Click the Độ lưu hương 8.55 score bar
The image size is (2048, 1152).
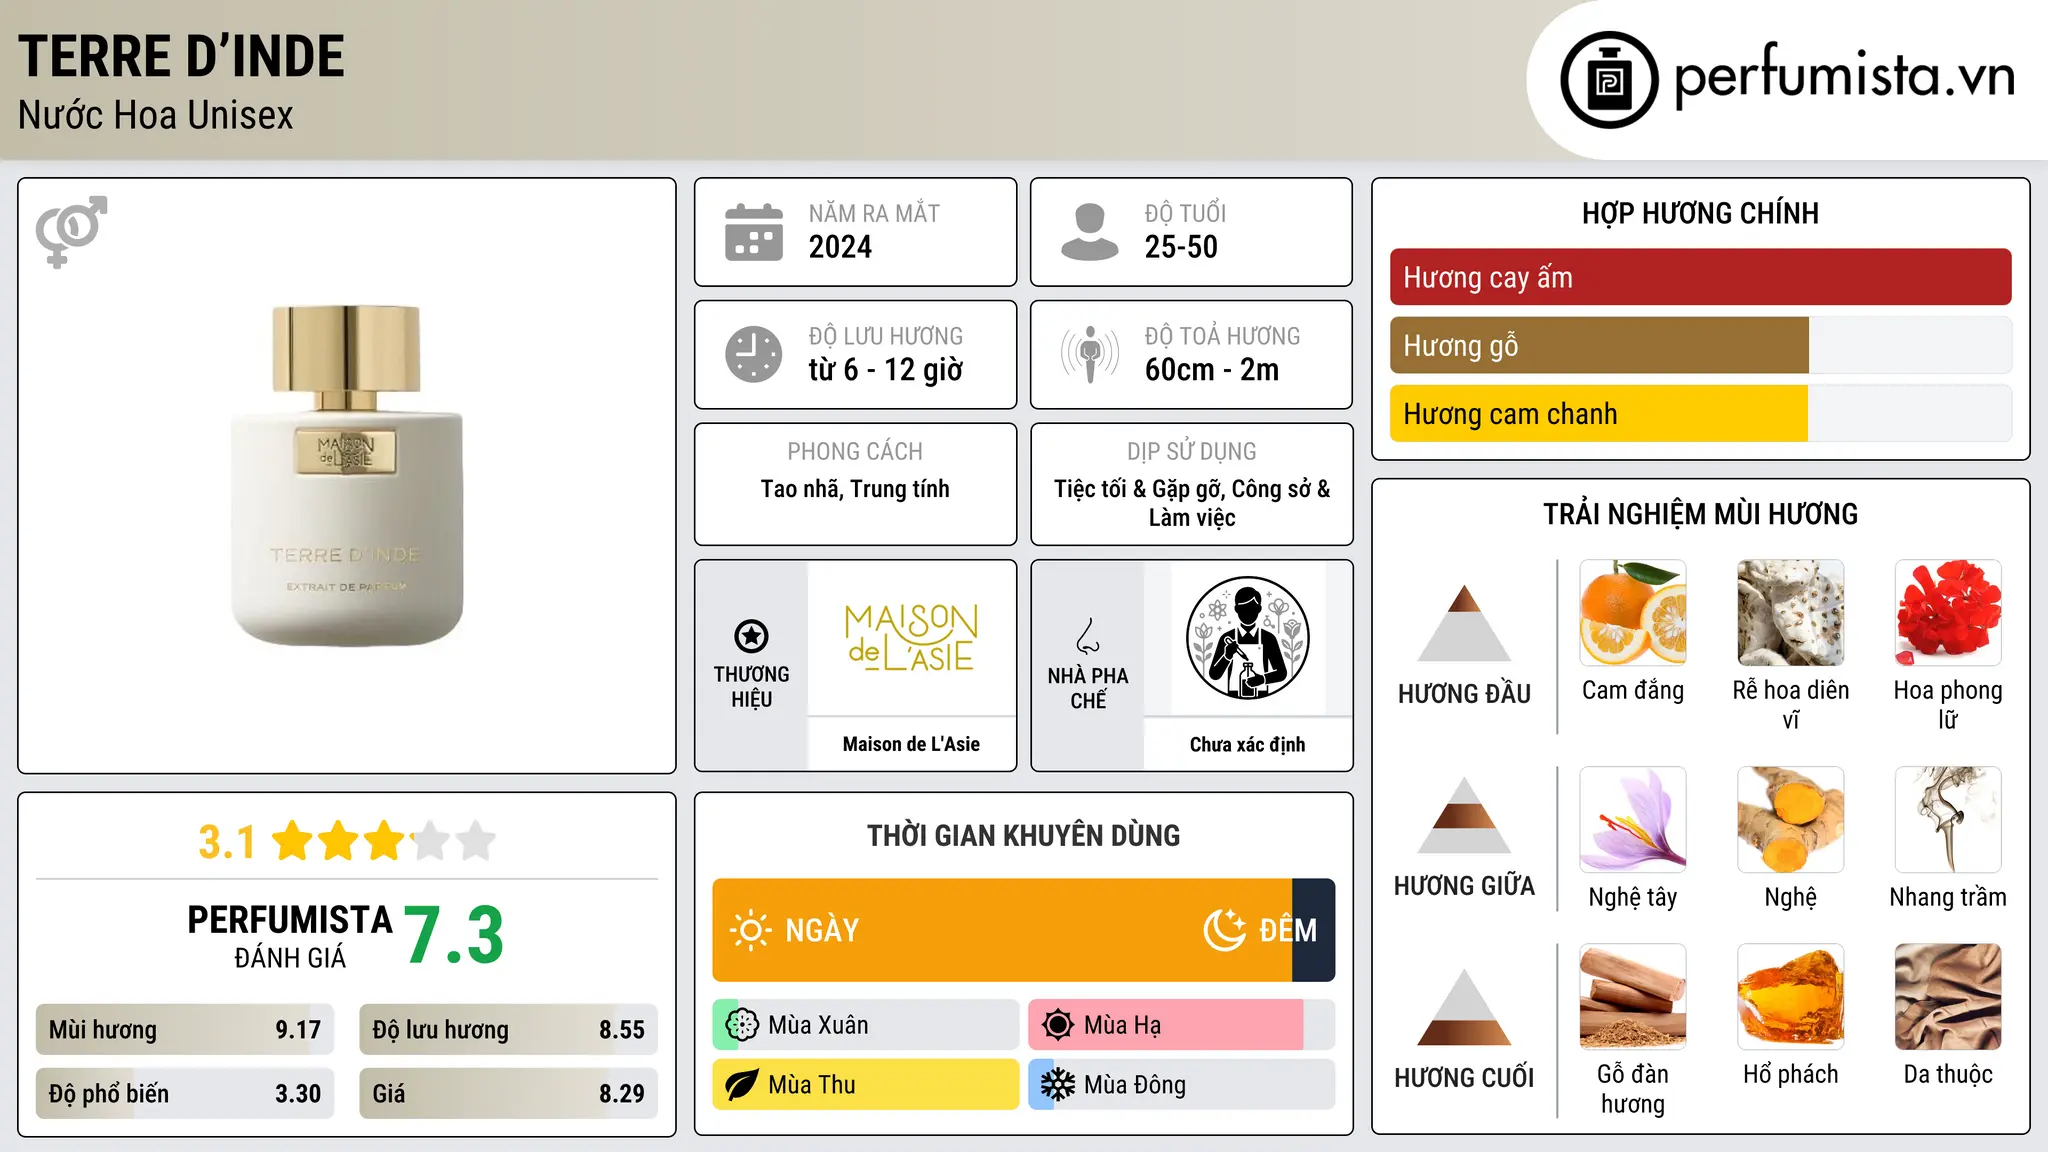(508, 1030)
